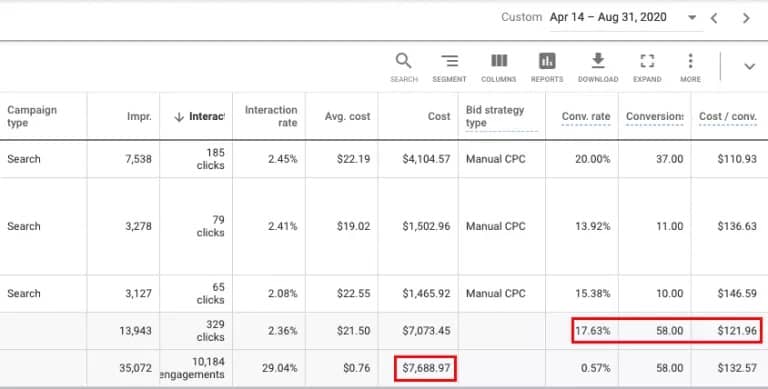
Task: Sort by Impr. column header
Action: pos(139,116)
